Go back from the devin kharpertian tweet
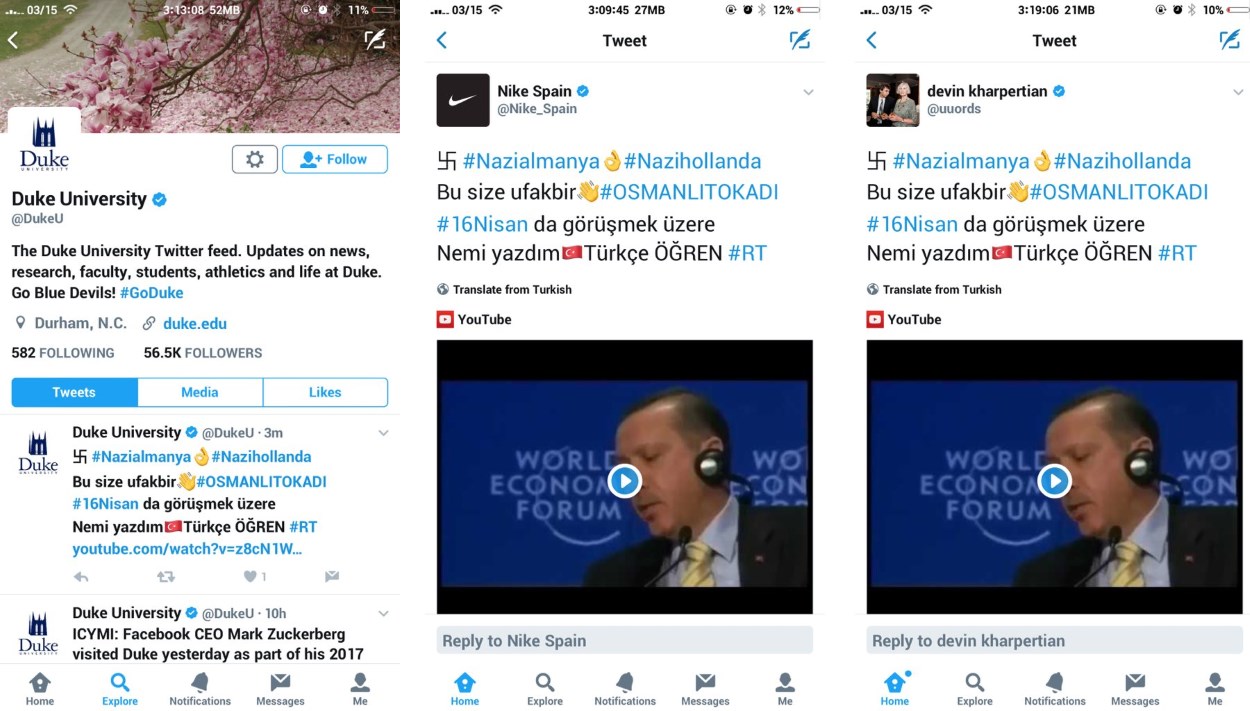This screenshot has height=711, width=1250. (x=871, y=40)
